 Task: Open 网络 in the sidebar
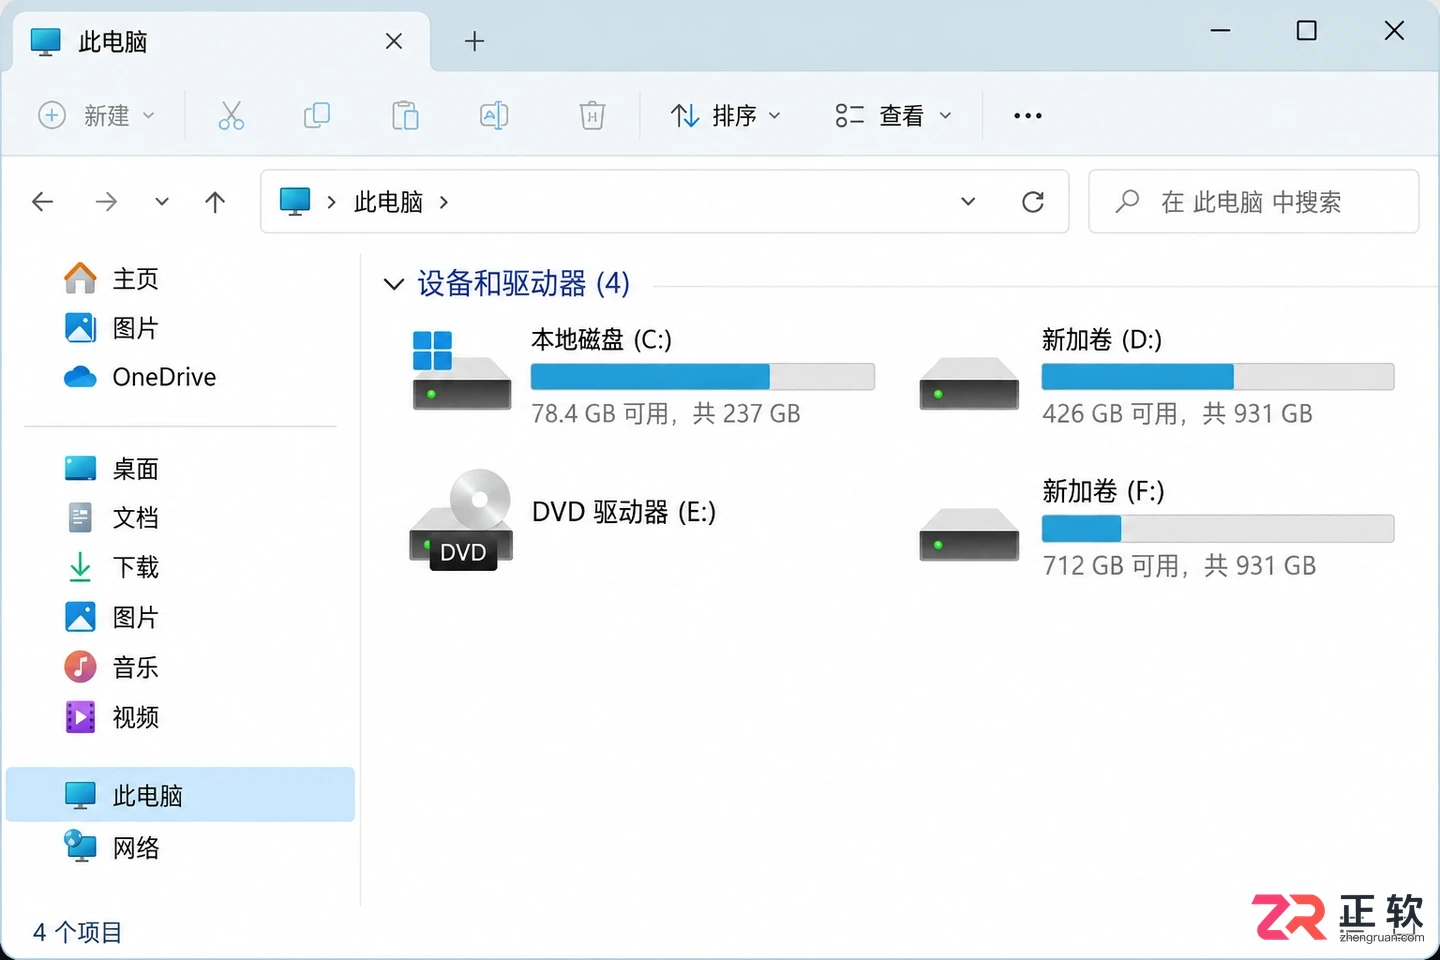pos(111,848)
